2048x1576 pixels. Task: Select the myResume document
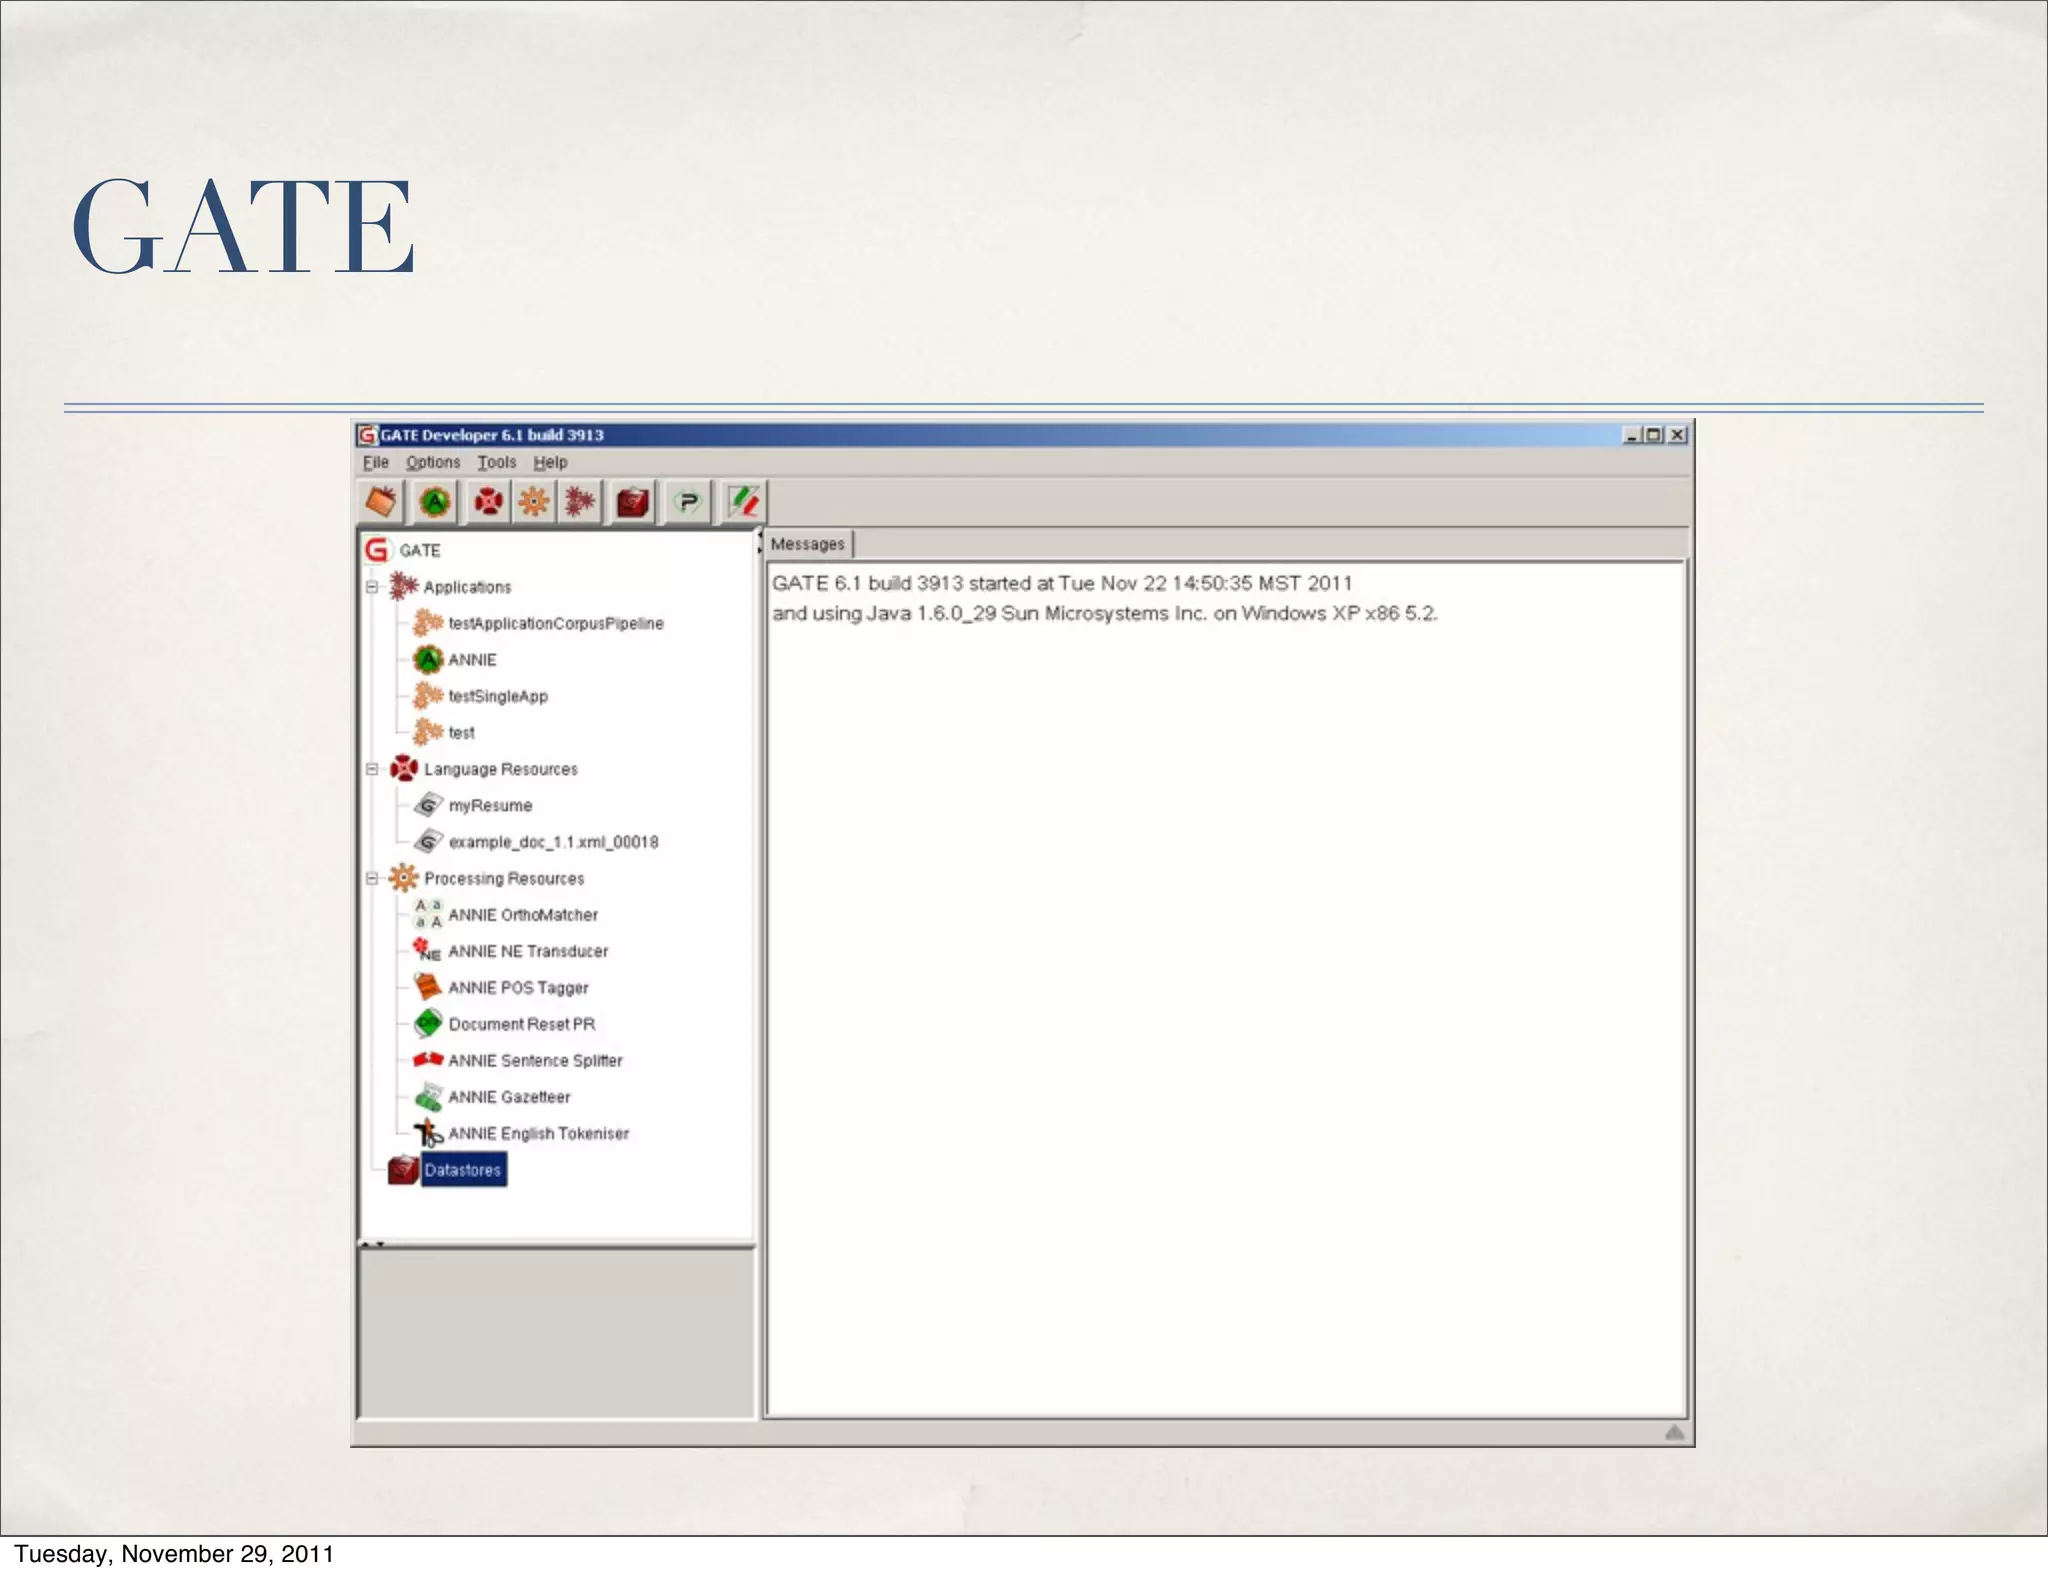490,805
